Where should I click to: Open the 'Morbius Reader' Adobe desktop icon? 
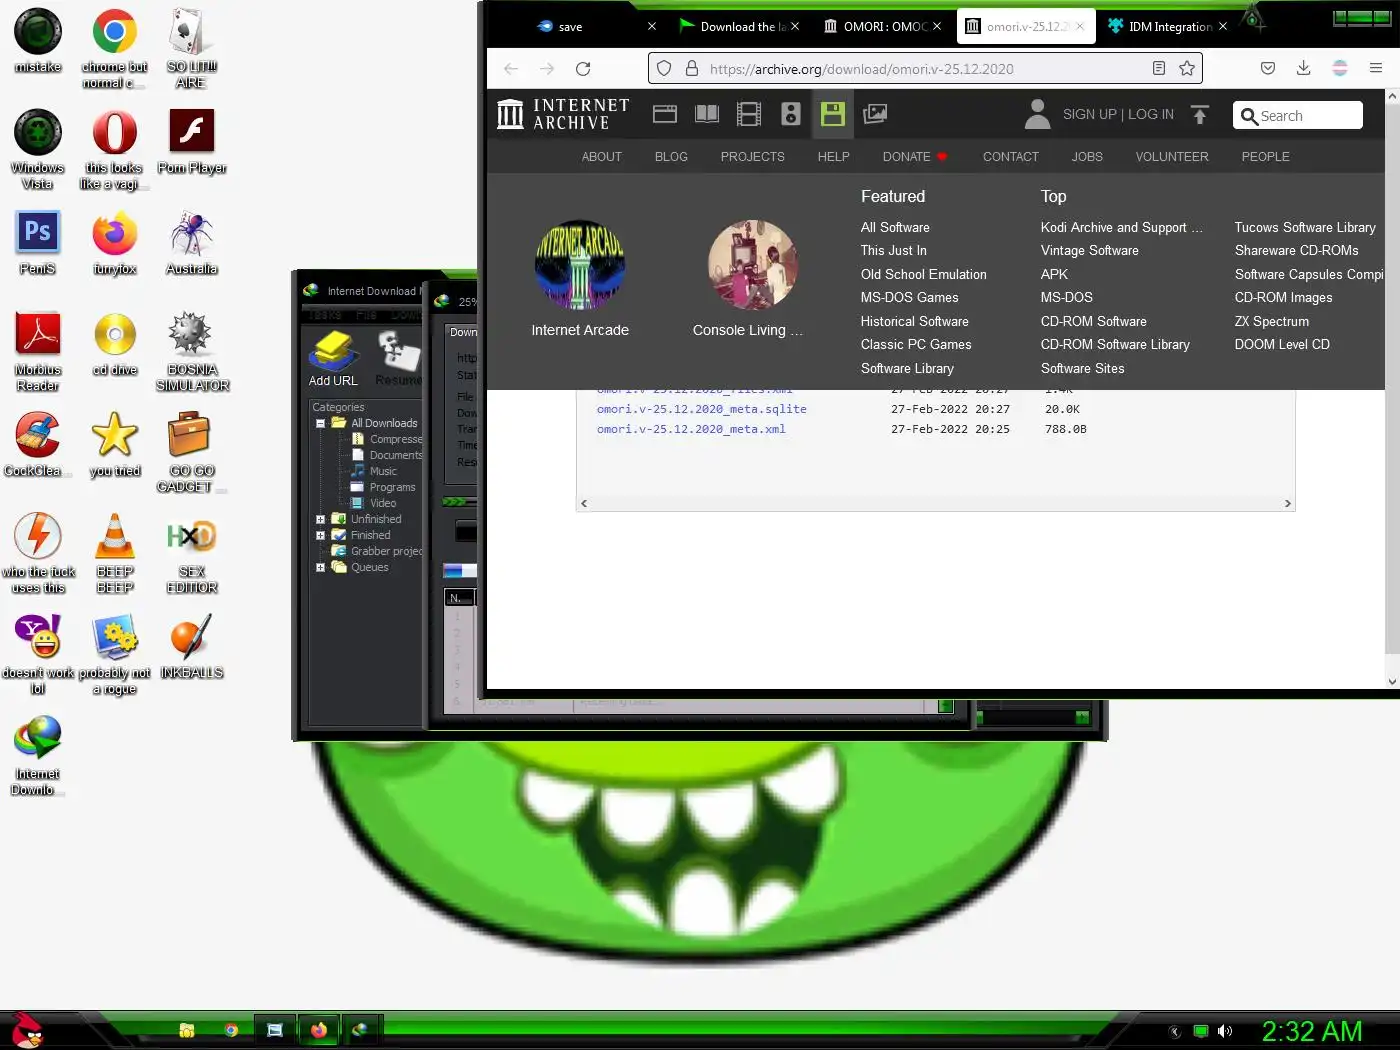(38, 351)
